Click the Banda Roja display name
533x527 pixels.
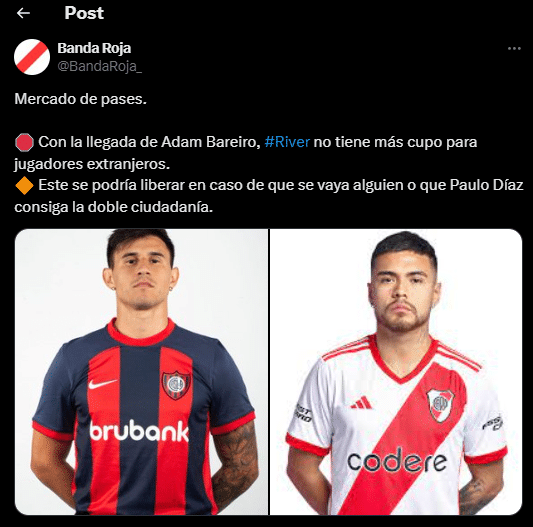coord(94,48)
